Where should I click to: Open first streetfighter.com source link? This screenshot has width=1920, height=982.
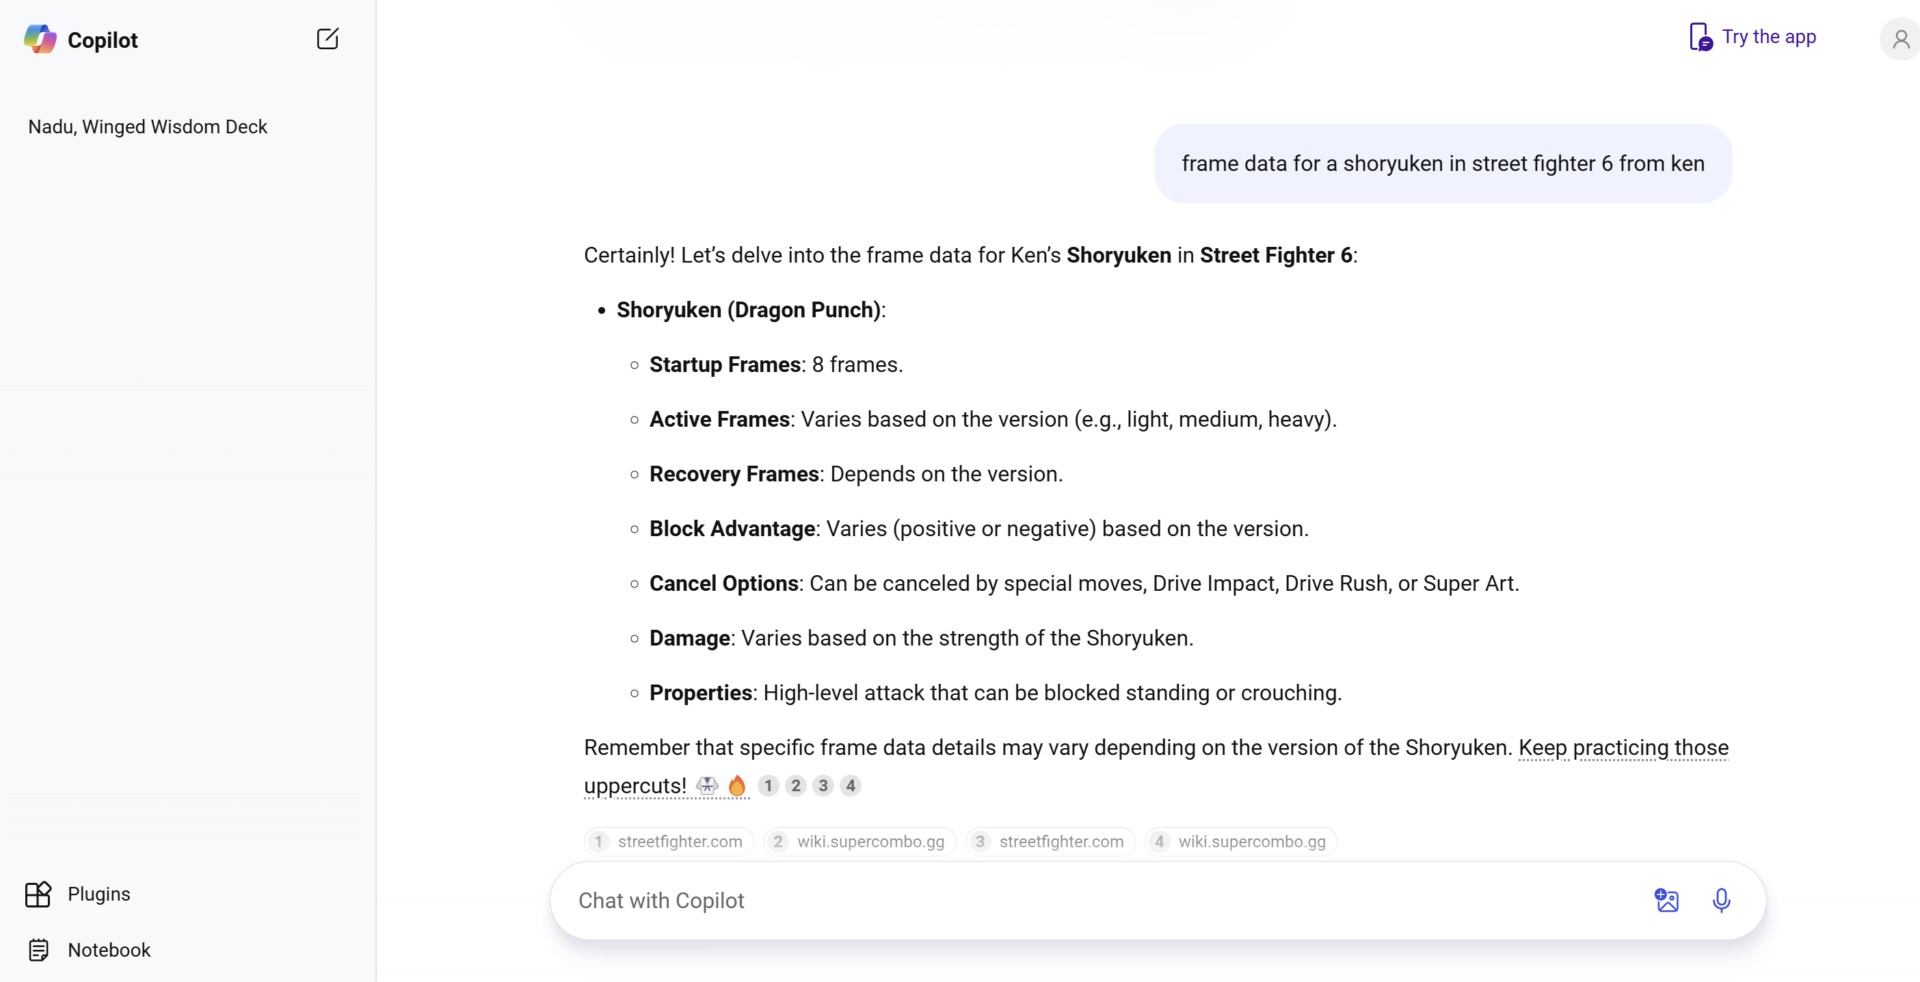coord(669,841)
